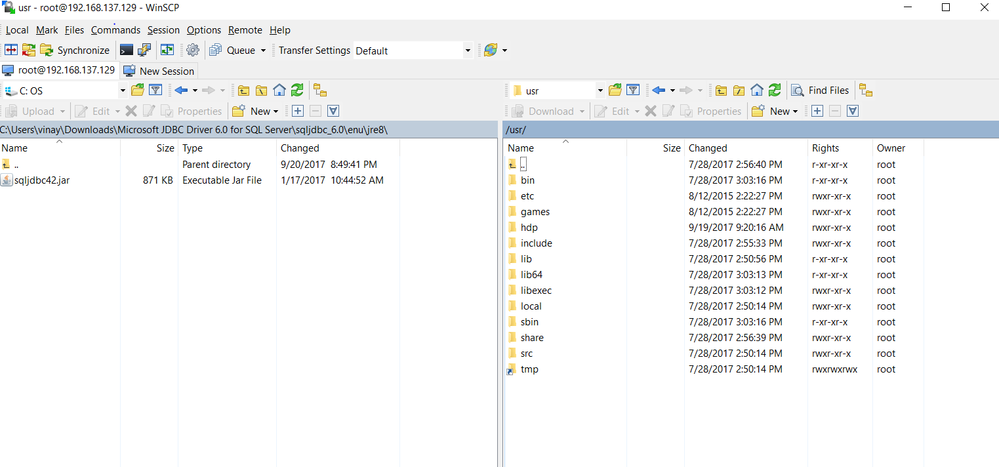The image size is (999, 467).
Task: Sort local panel by Size column
Action: click(150, 148)
